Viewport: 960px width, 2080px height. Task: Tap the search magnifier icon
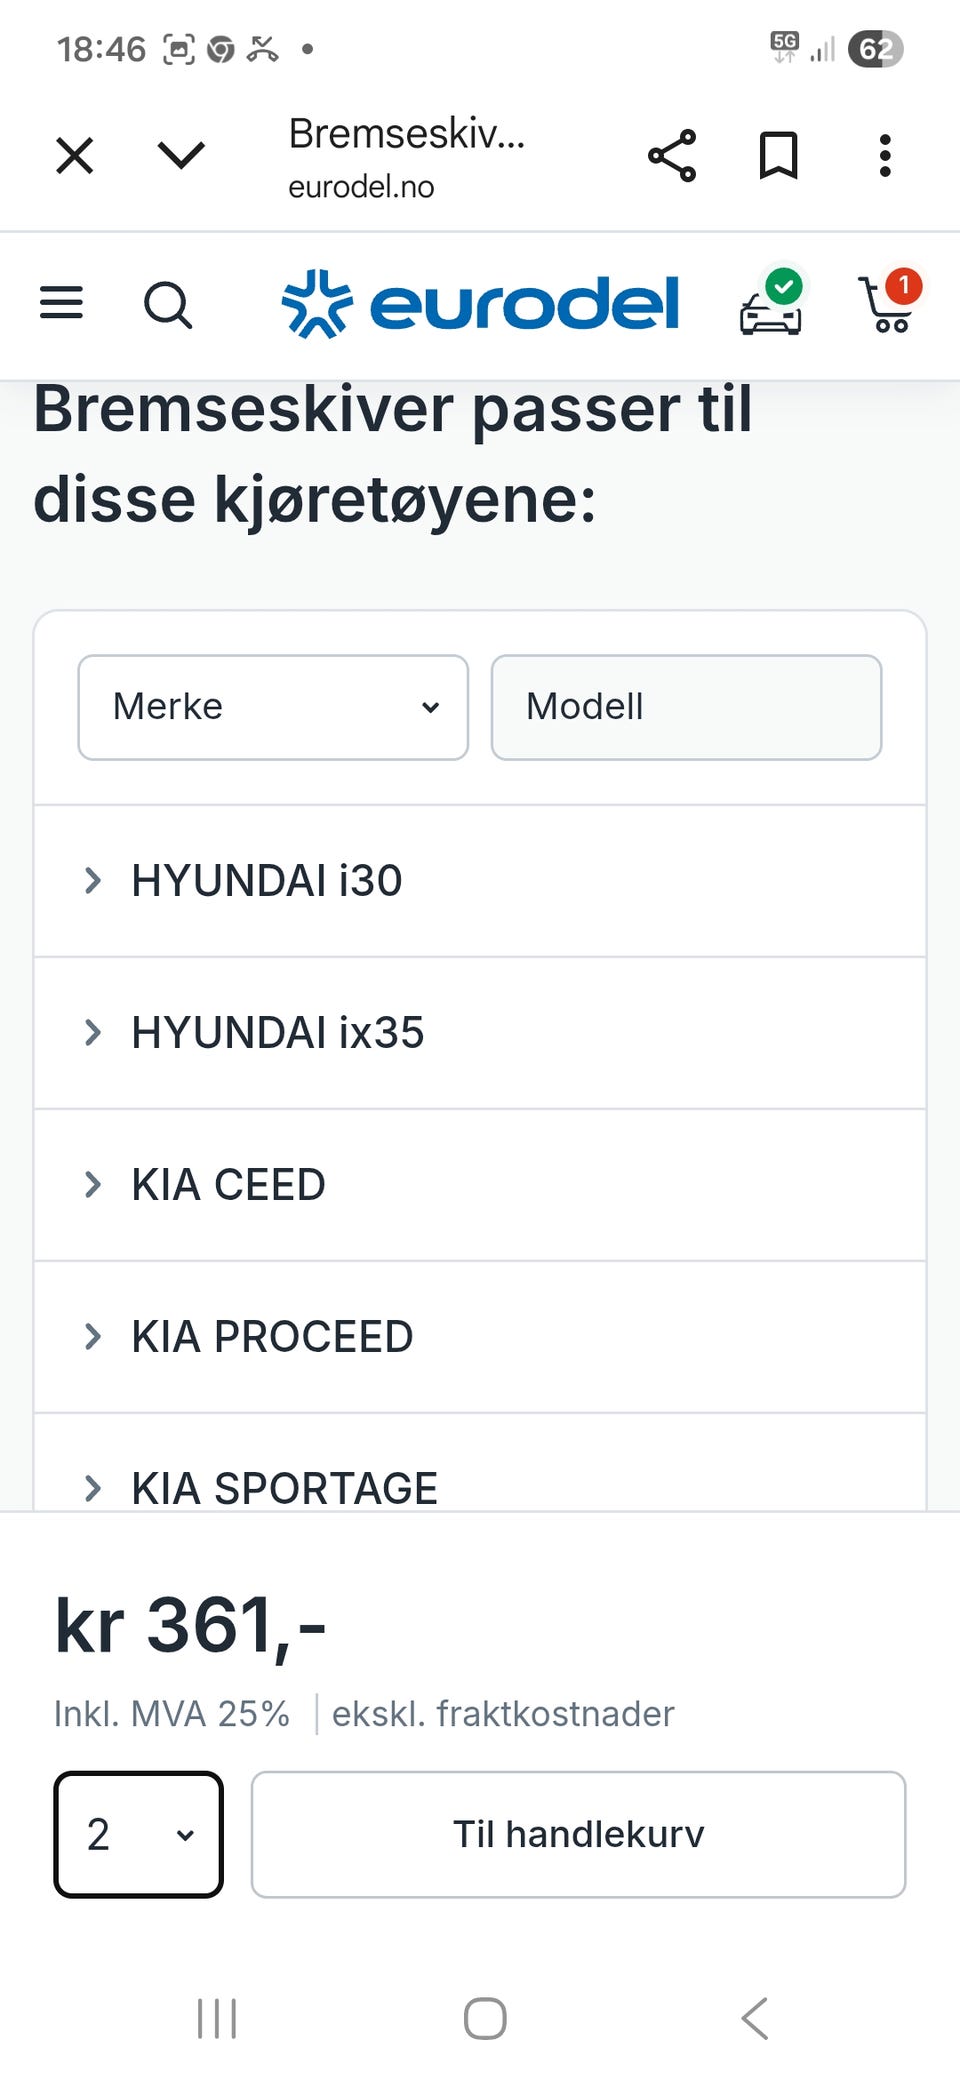(x=167, y=305)
